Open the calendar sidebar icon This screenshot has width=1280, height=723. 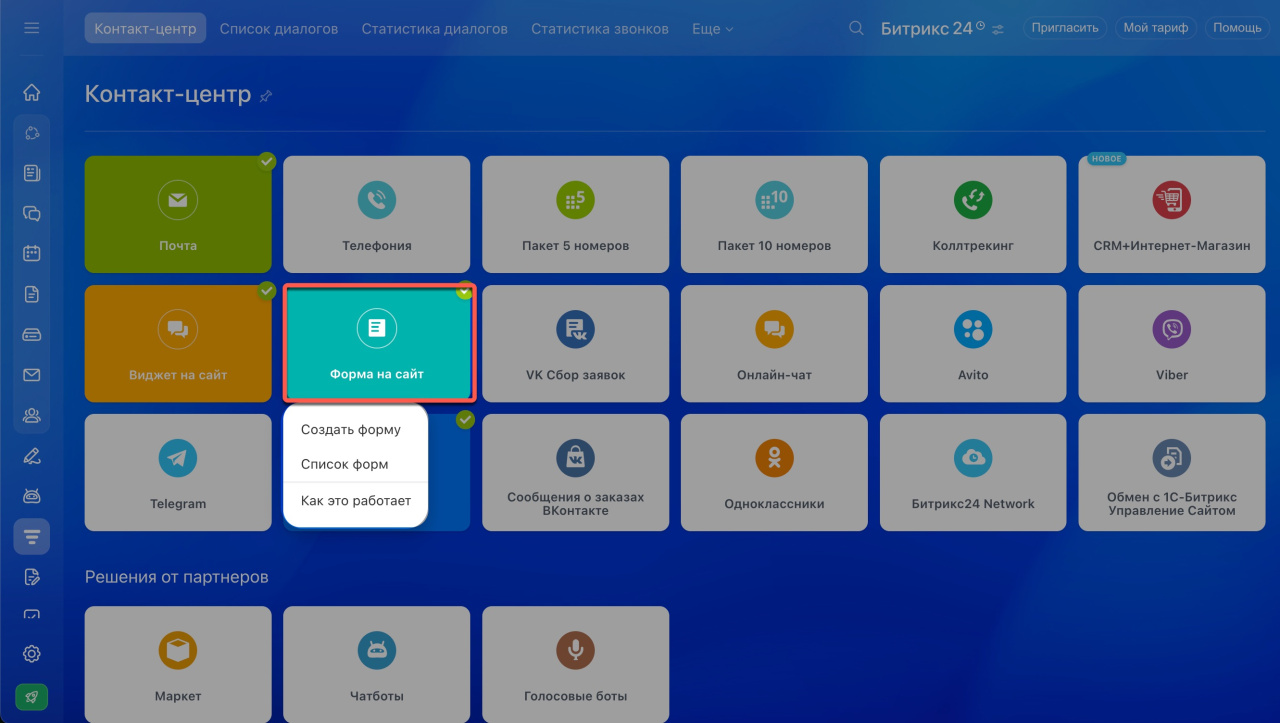click(31, 253)
